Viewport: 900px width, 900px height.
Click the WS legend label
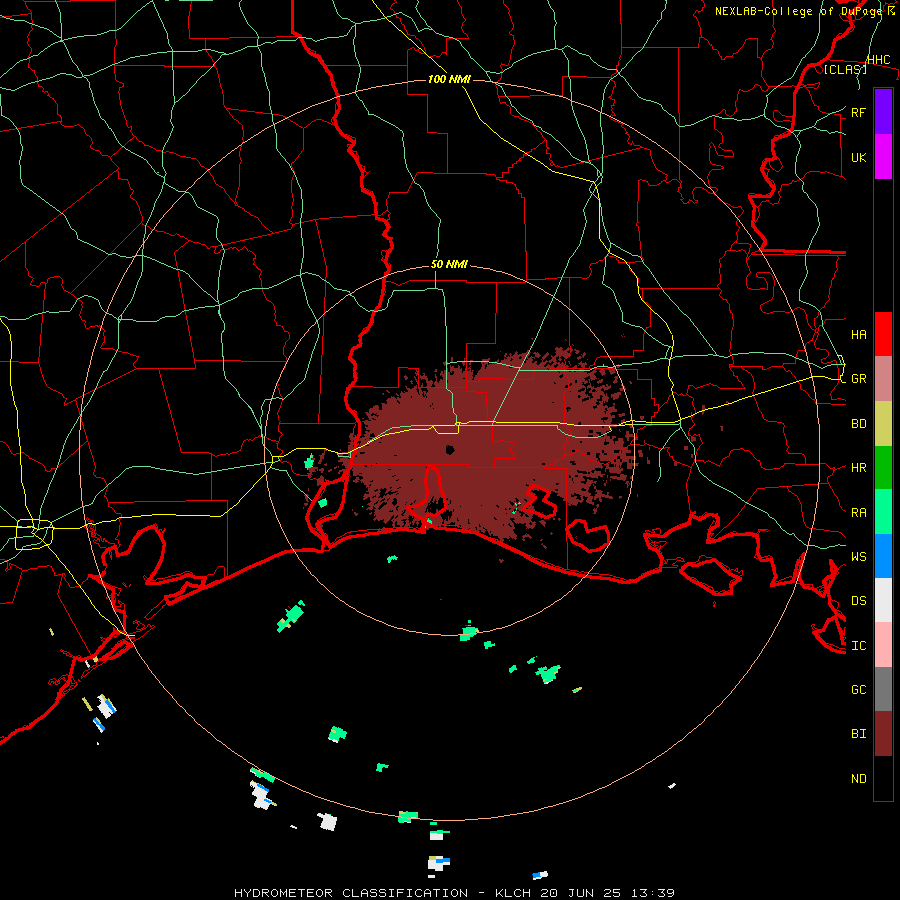pyautogui.click(x=858, y=556)
